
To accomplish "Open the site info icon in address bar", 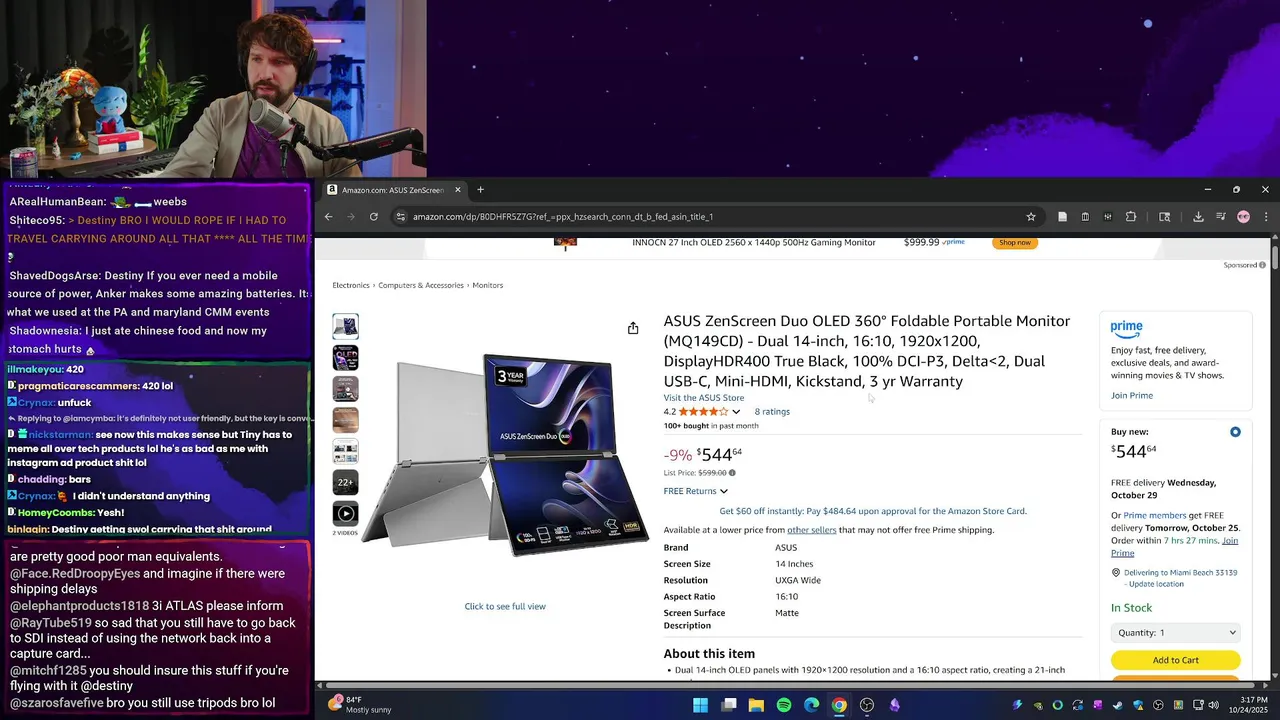I will click(400, 217).
